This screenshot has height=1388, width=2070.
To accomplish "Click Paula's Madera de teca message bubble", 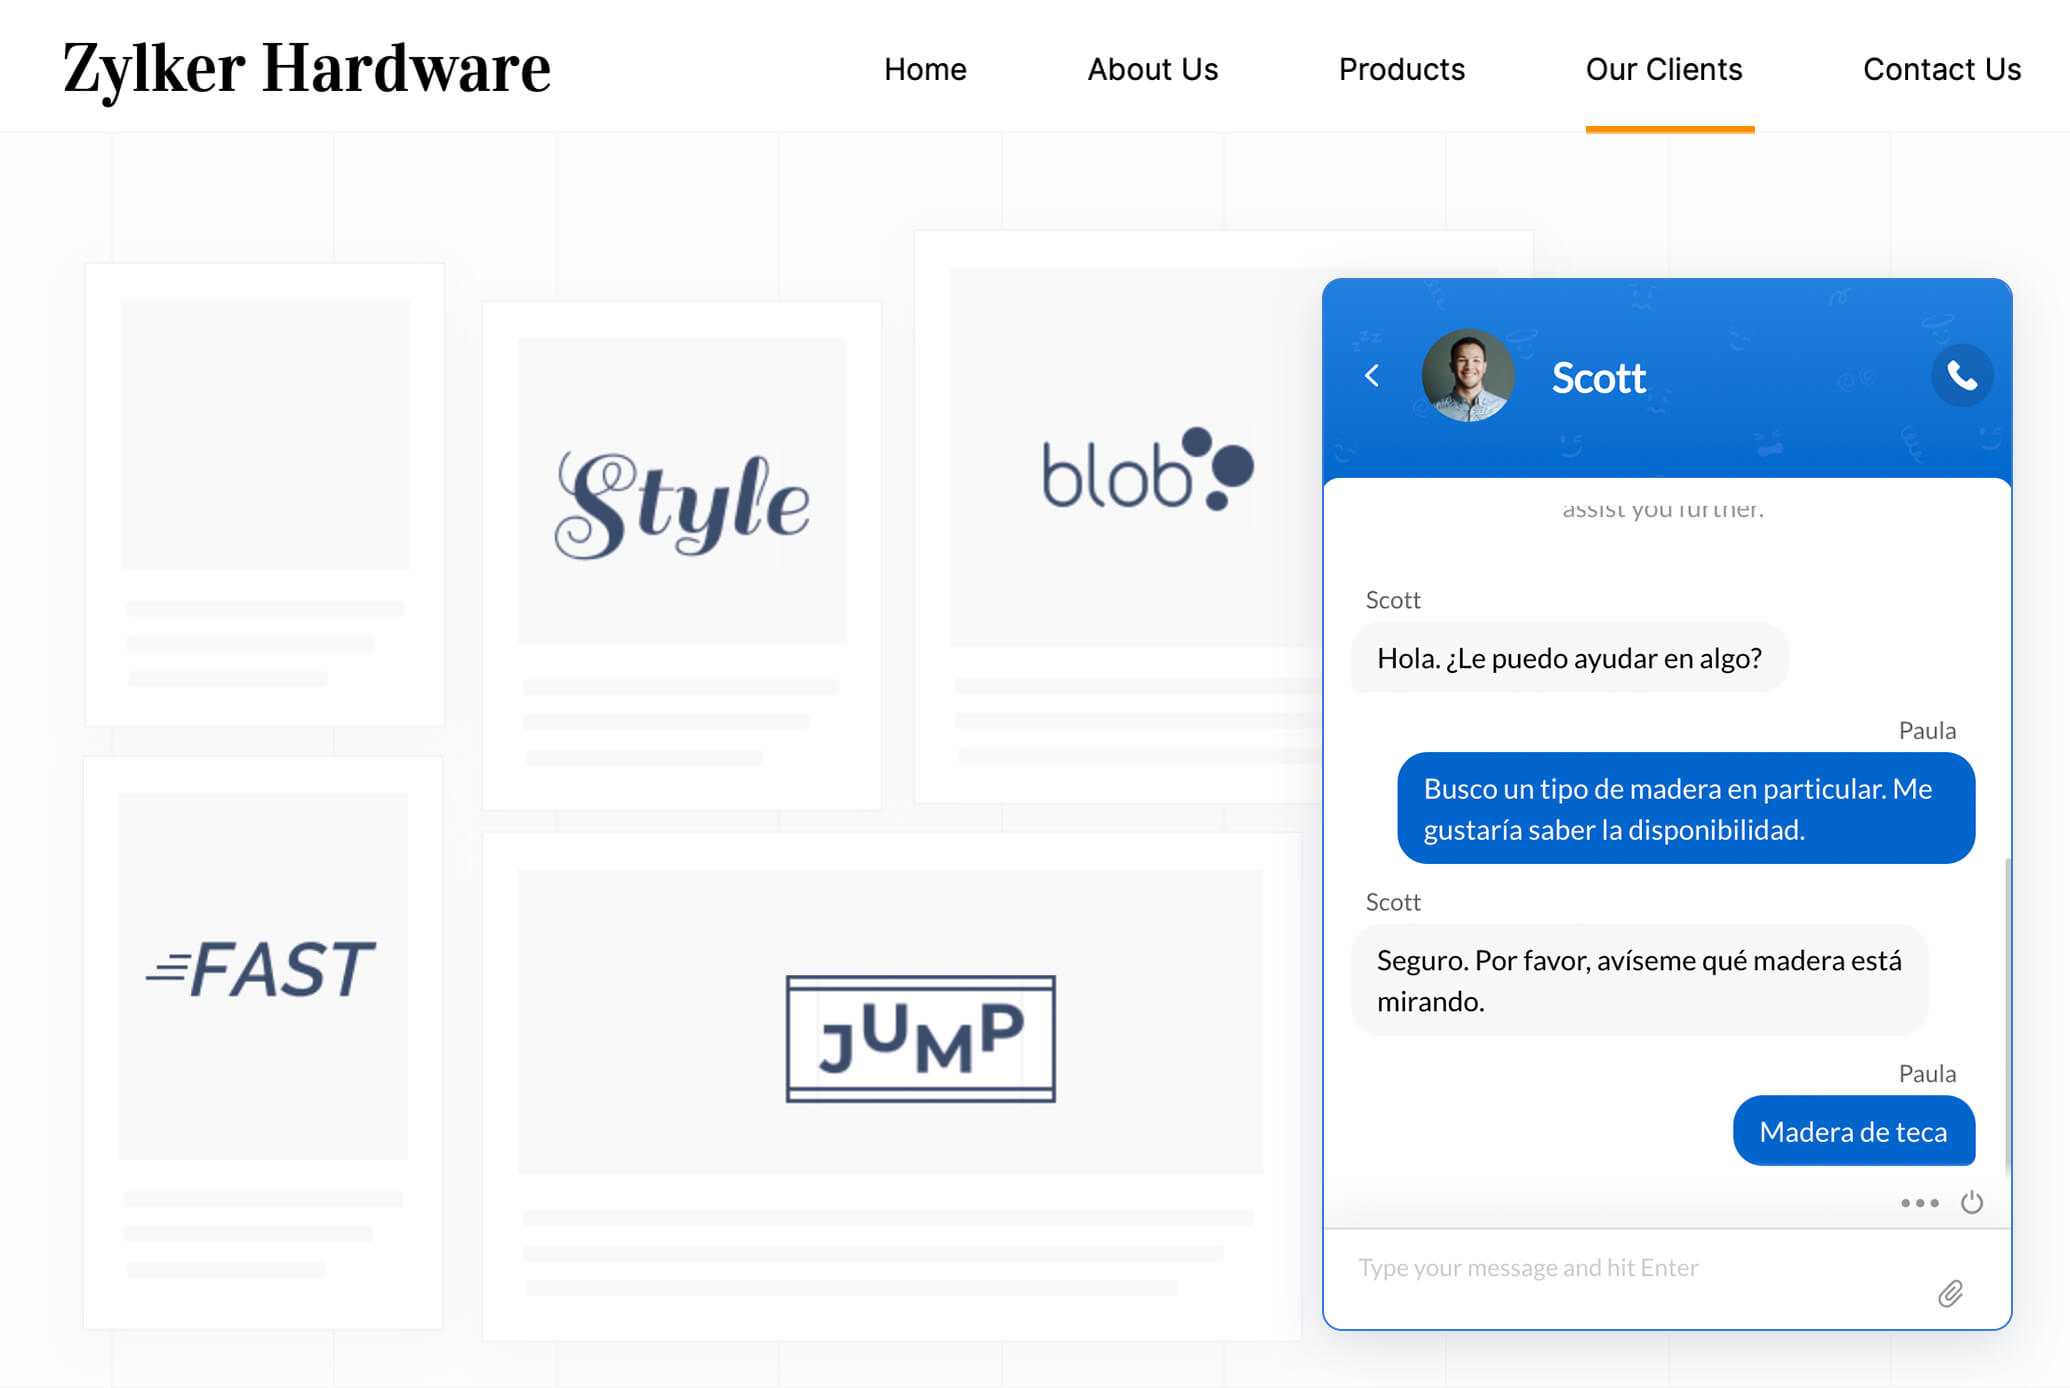I will tap(1855, 1132).
